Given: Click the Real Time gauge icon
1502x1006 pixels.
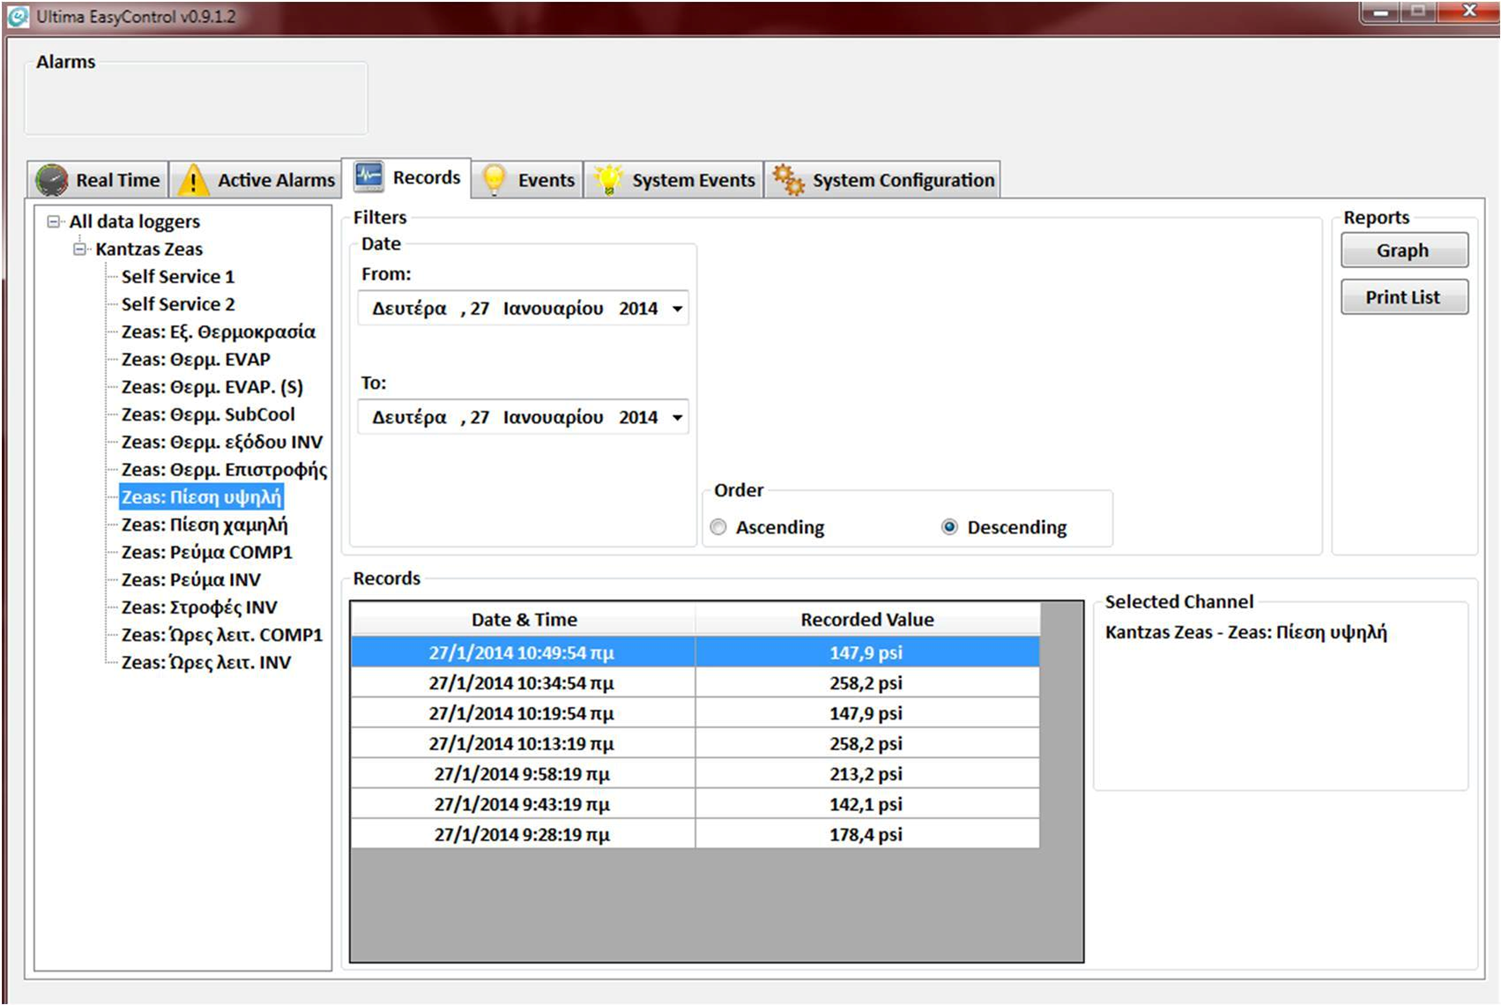Looking at the screenshot, I should point(52,180).
